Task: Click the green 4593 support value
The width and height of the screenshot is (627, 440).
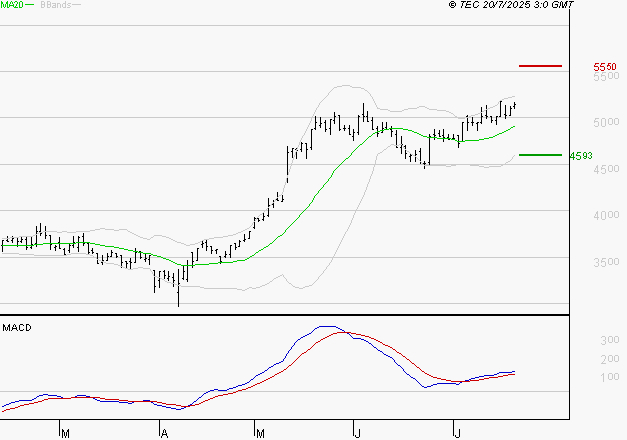Action: coord(581,156)
